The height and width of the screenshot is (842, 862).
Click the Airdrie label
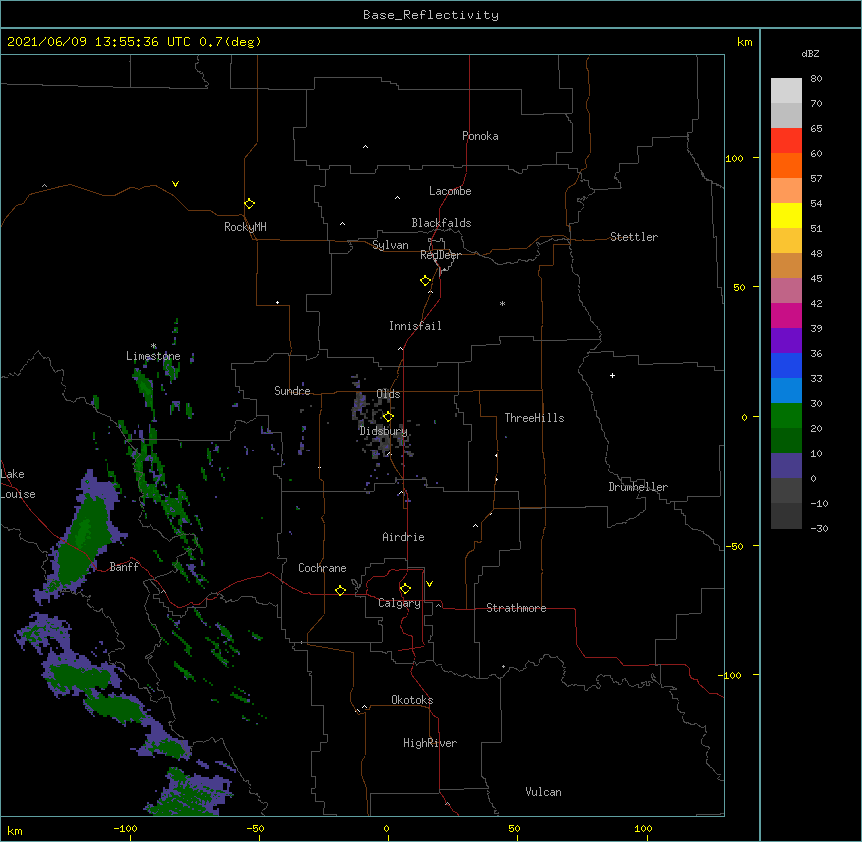click(403, 537)
